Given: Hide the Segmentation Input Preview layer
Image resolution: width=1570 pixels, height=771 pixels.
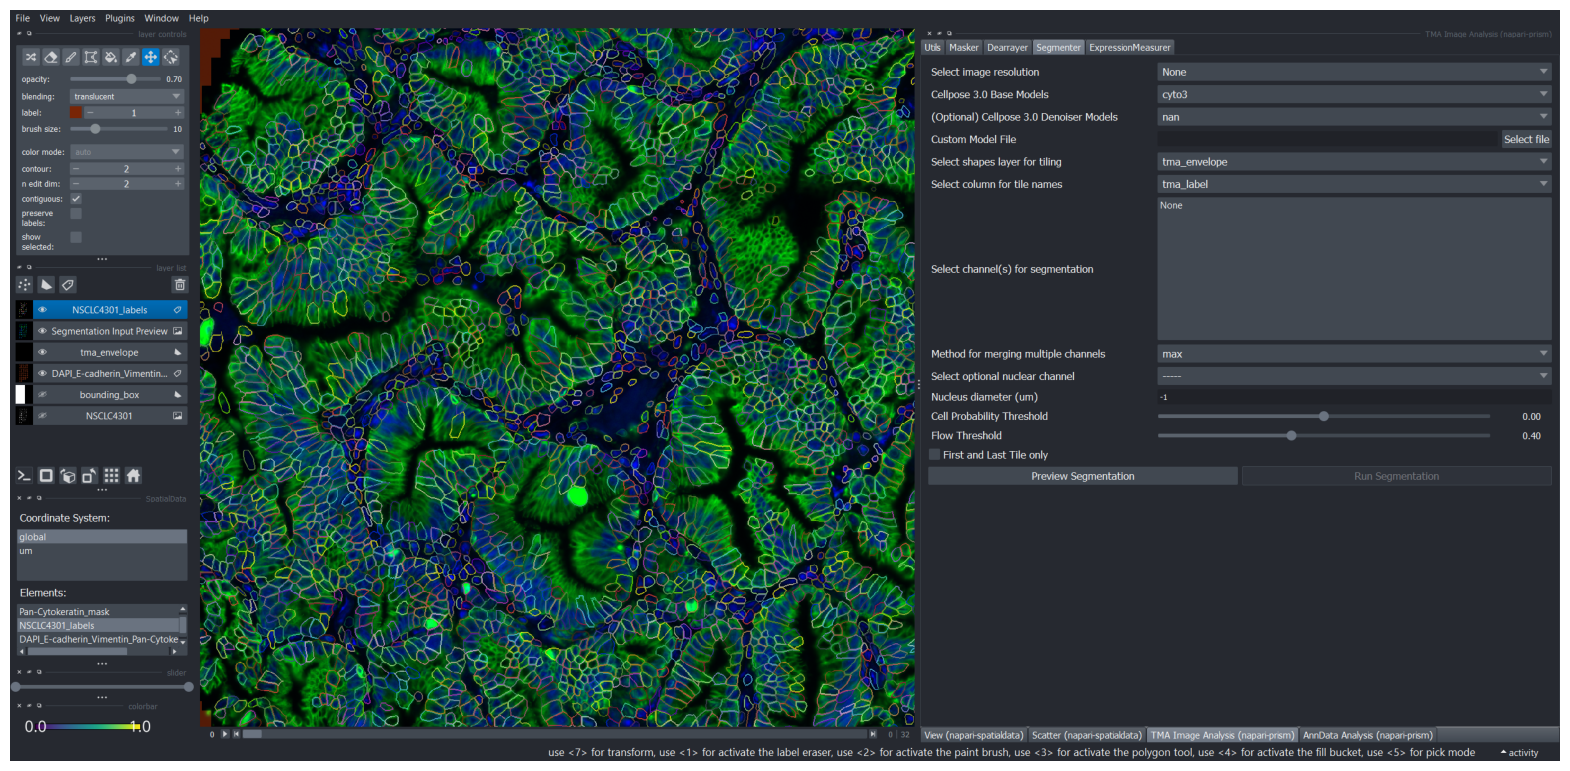Looking at the screenshot, I should point(42,331).
